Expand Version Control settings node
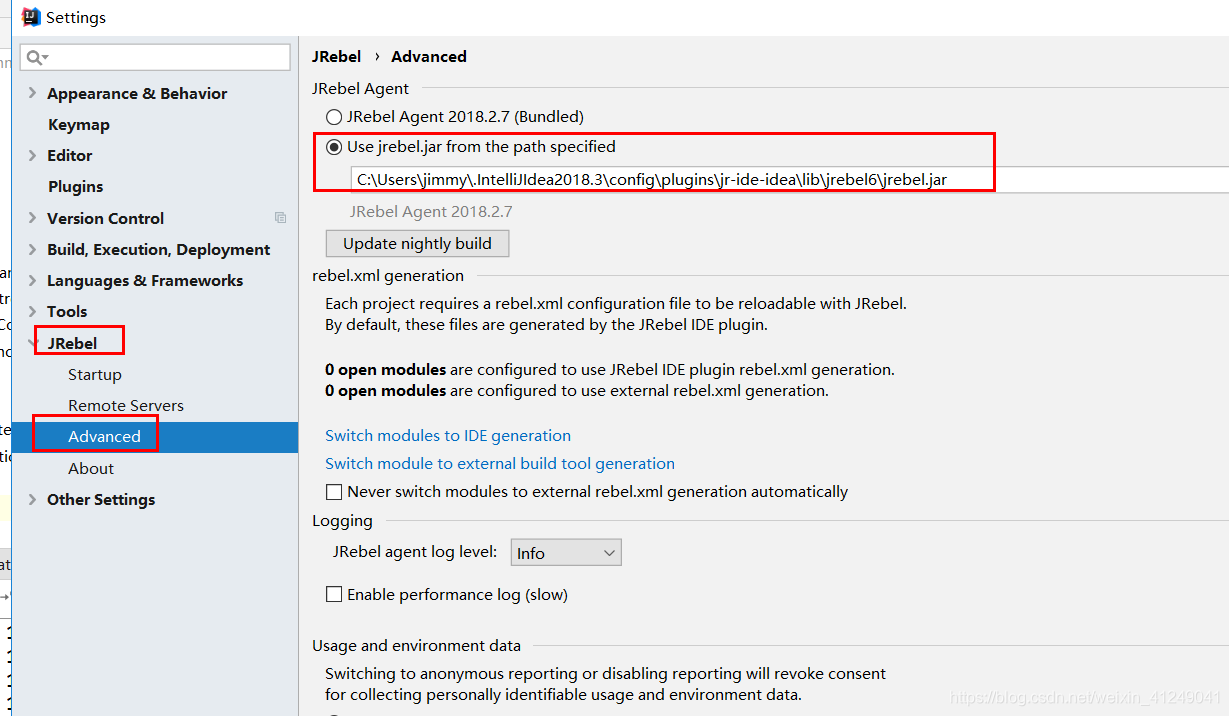 pyautogui.click(x=33, y=218)
